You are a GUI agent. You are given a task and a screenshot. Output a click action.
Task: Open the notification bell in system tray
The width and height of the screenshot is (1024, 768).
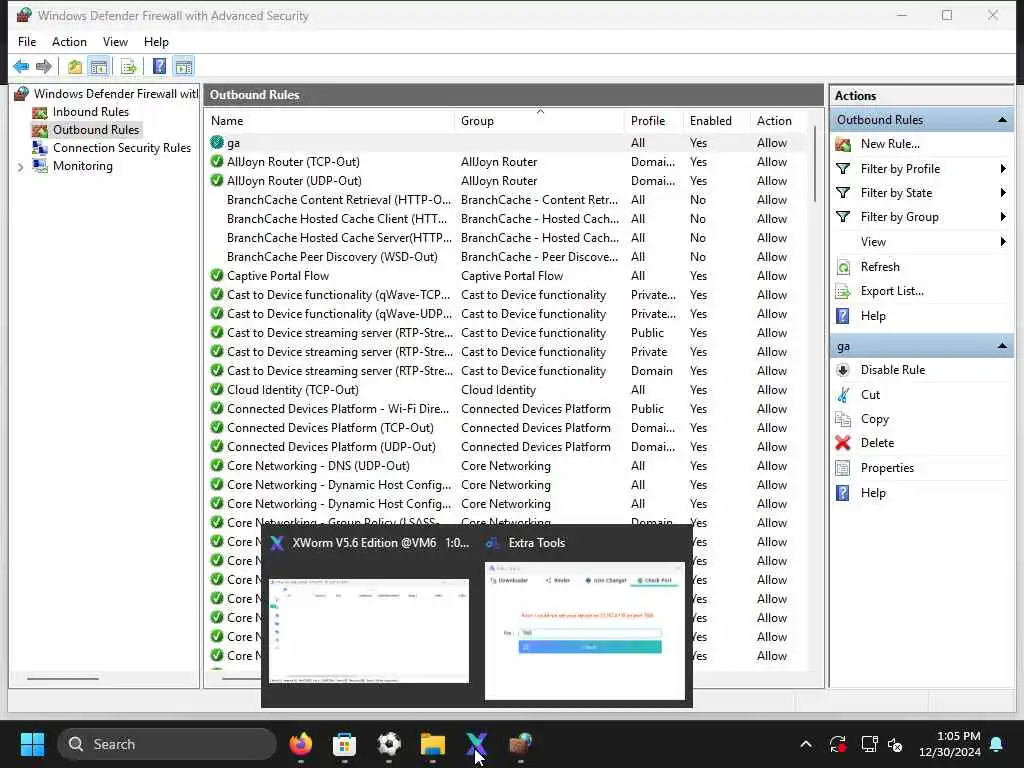(997, 744)
